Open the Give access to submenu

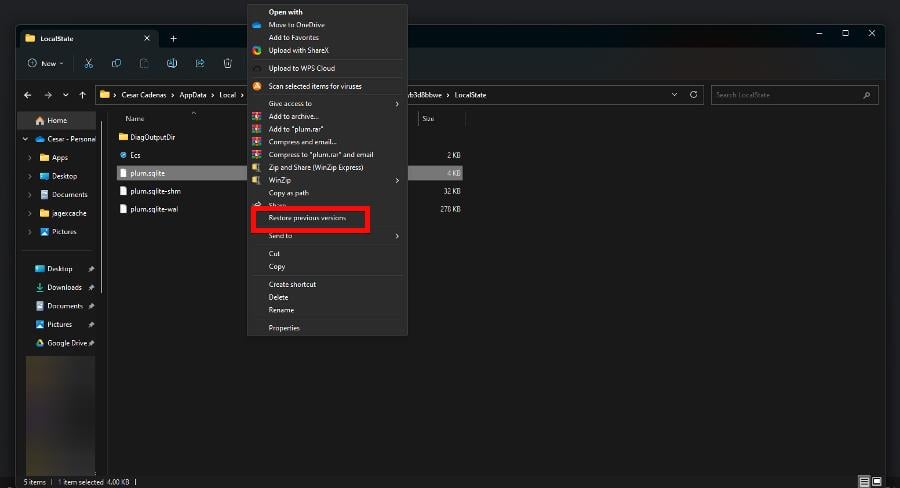coord(327,103)
